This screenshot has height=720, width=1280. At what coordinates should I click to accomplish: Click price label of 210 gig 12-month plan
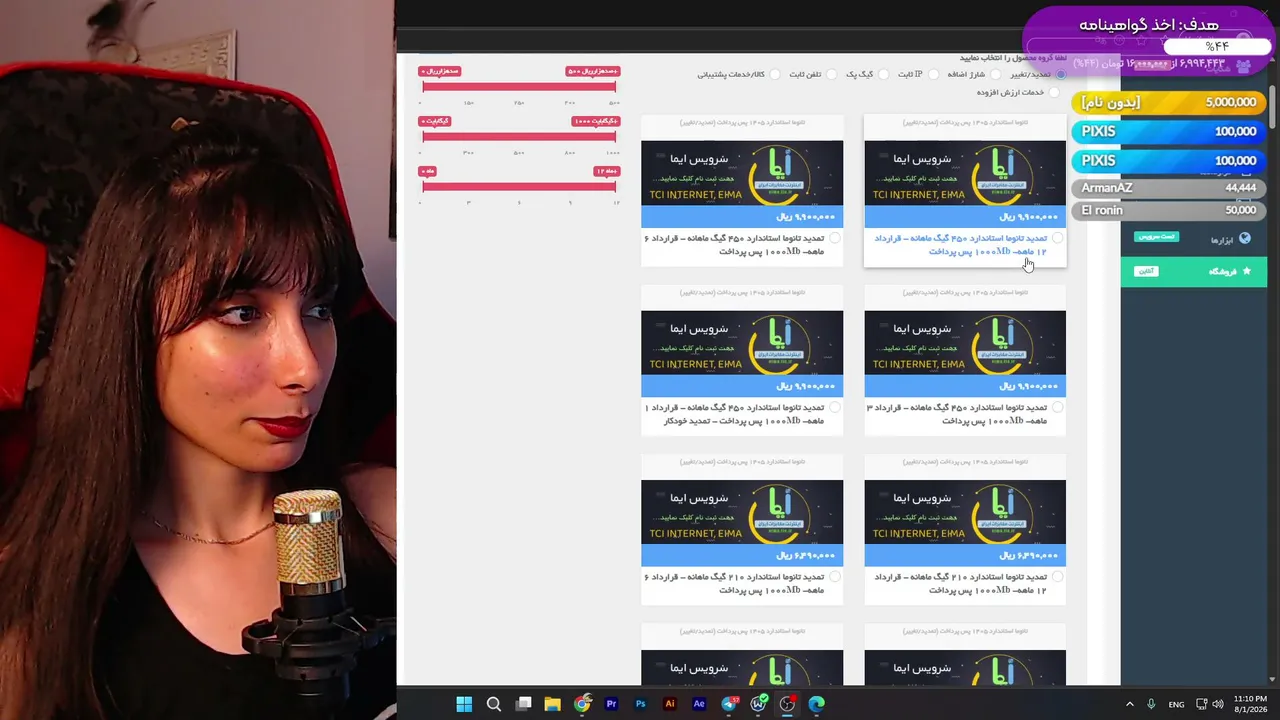[x=965, y=555]
